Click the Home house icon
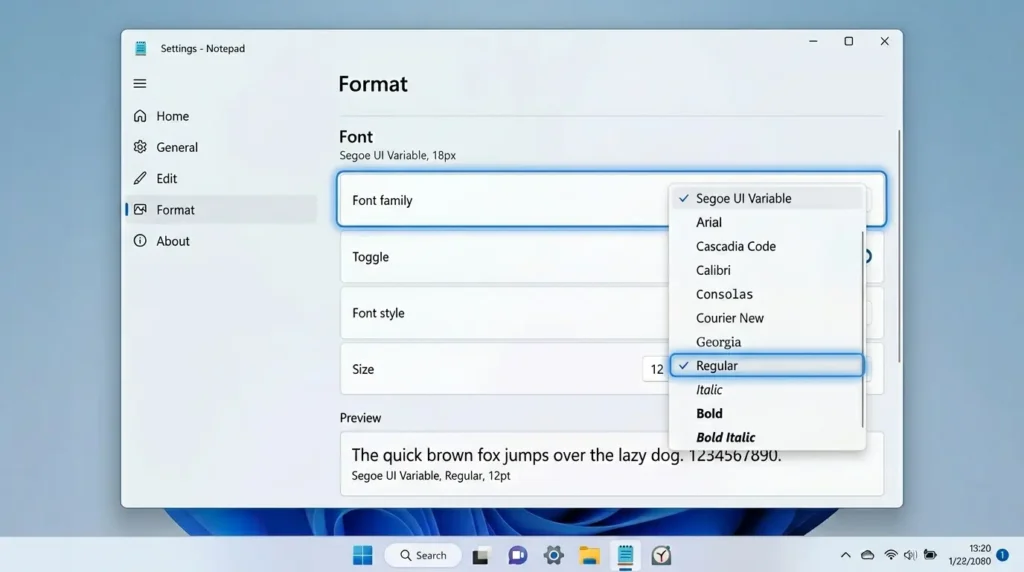 140,116
